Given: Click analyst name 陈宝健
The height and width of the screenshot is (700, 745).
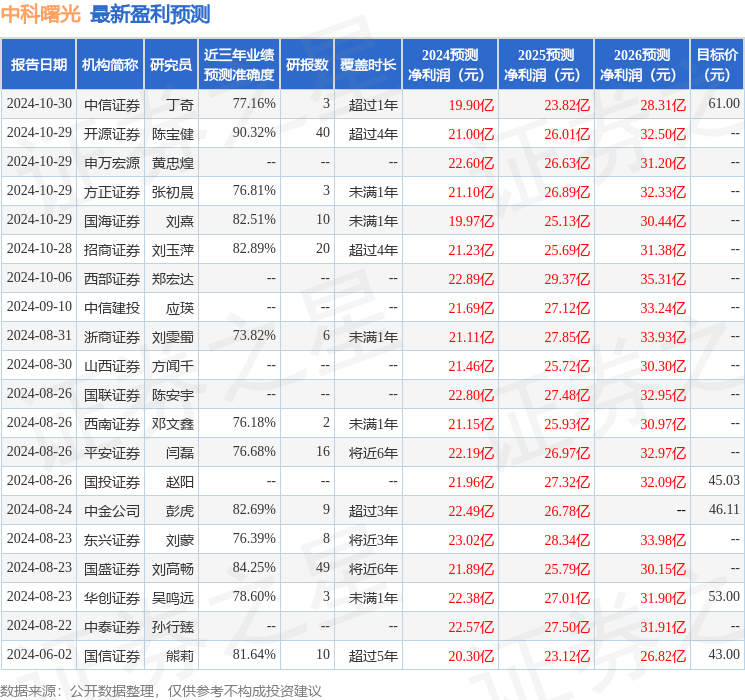Looking at the screenshot, I should pyautogui.click(x=172, y=134).
